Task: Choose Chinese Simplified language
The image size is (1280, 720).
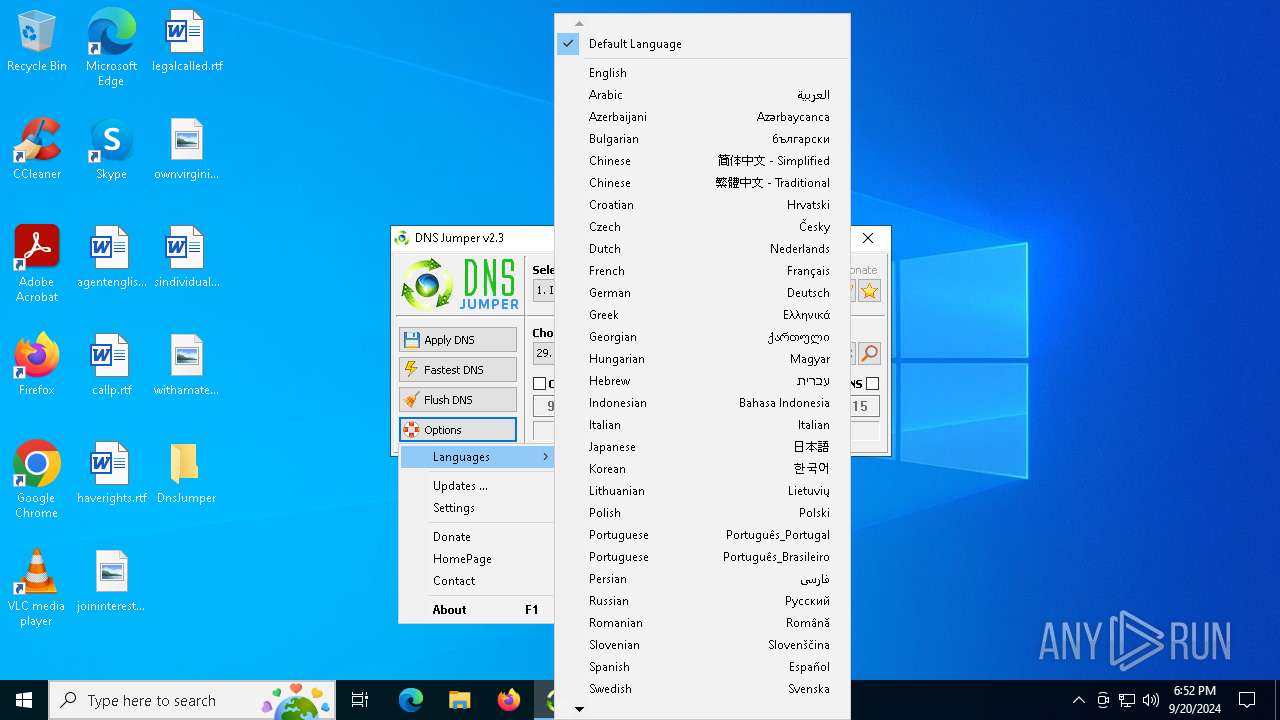Action: click(702, 161)
